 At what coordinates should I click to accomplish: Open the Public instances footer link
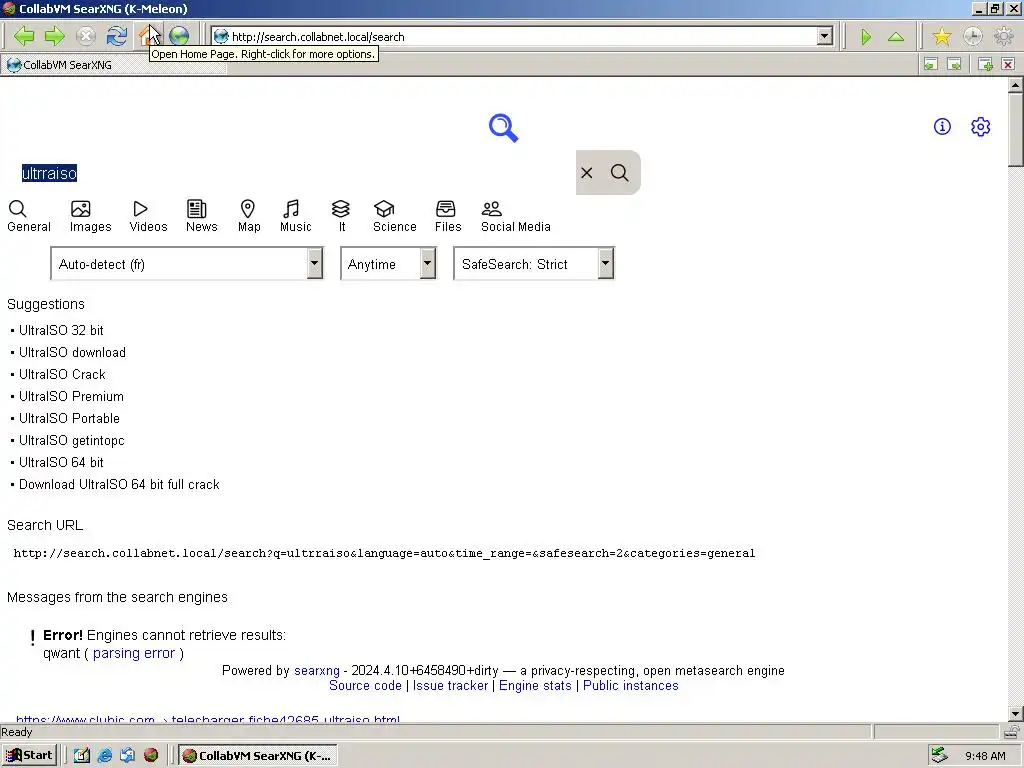[x=630, y=686]
